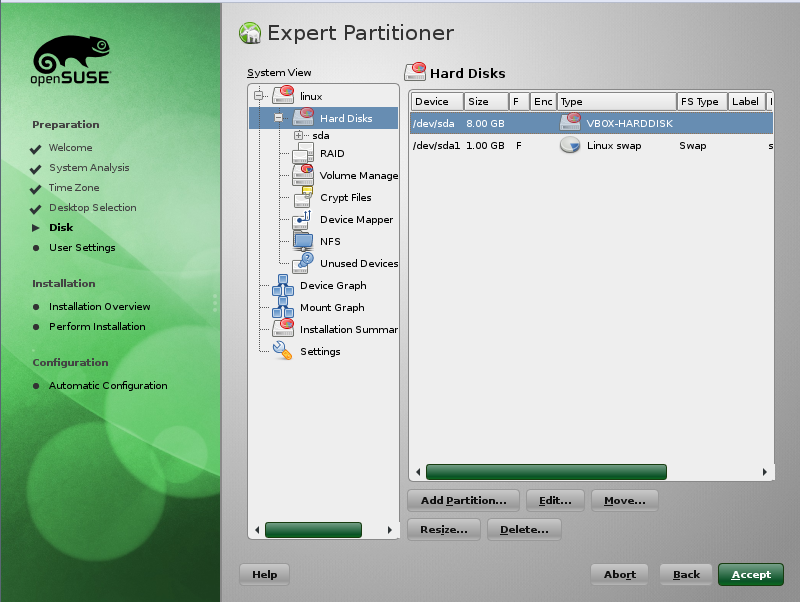Abort the installation

click(619, 574)
